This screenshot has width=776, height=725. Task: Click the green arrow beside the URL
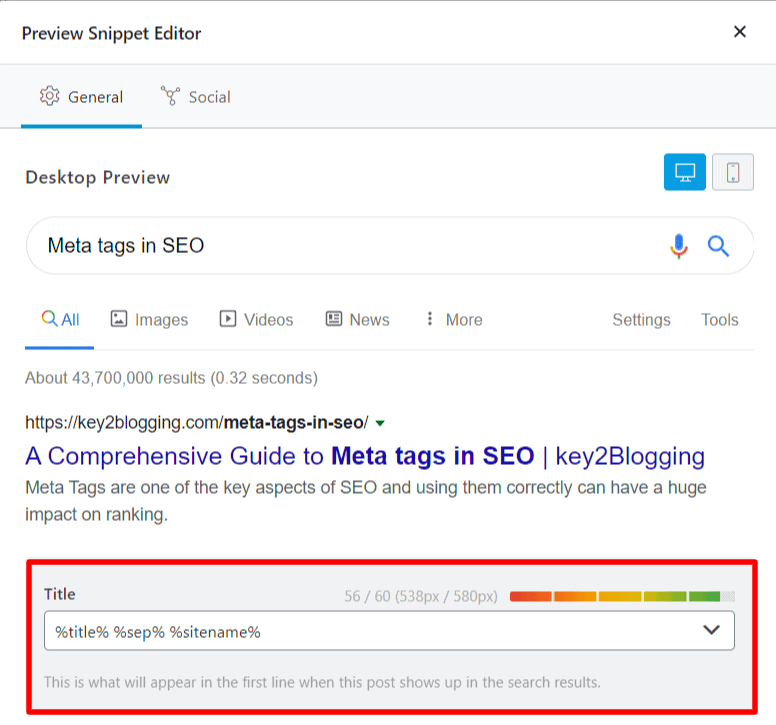380,423
